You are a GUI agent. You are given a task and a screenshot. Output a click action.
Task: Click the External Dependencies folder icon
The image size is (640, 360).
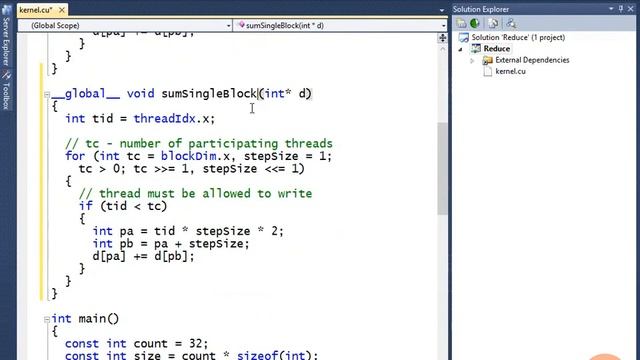pyautogui.click(x=487, y=60)
